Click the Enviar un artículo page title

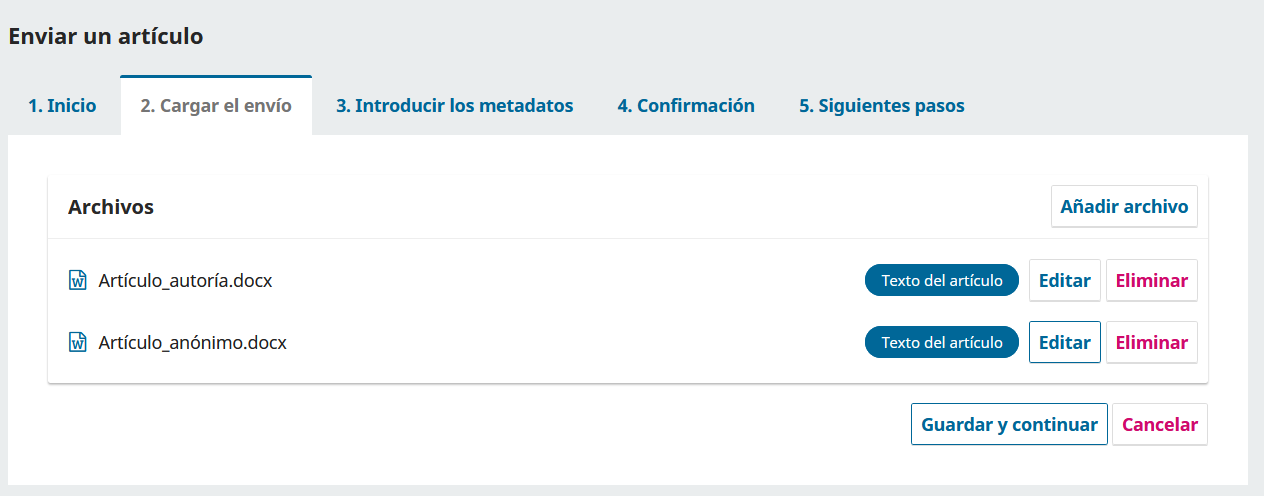point(106,37)
